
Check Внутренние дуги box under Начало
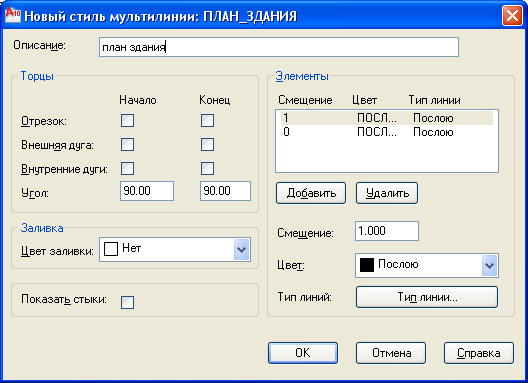click(x=127, y=168)
